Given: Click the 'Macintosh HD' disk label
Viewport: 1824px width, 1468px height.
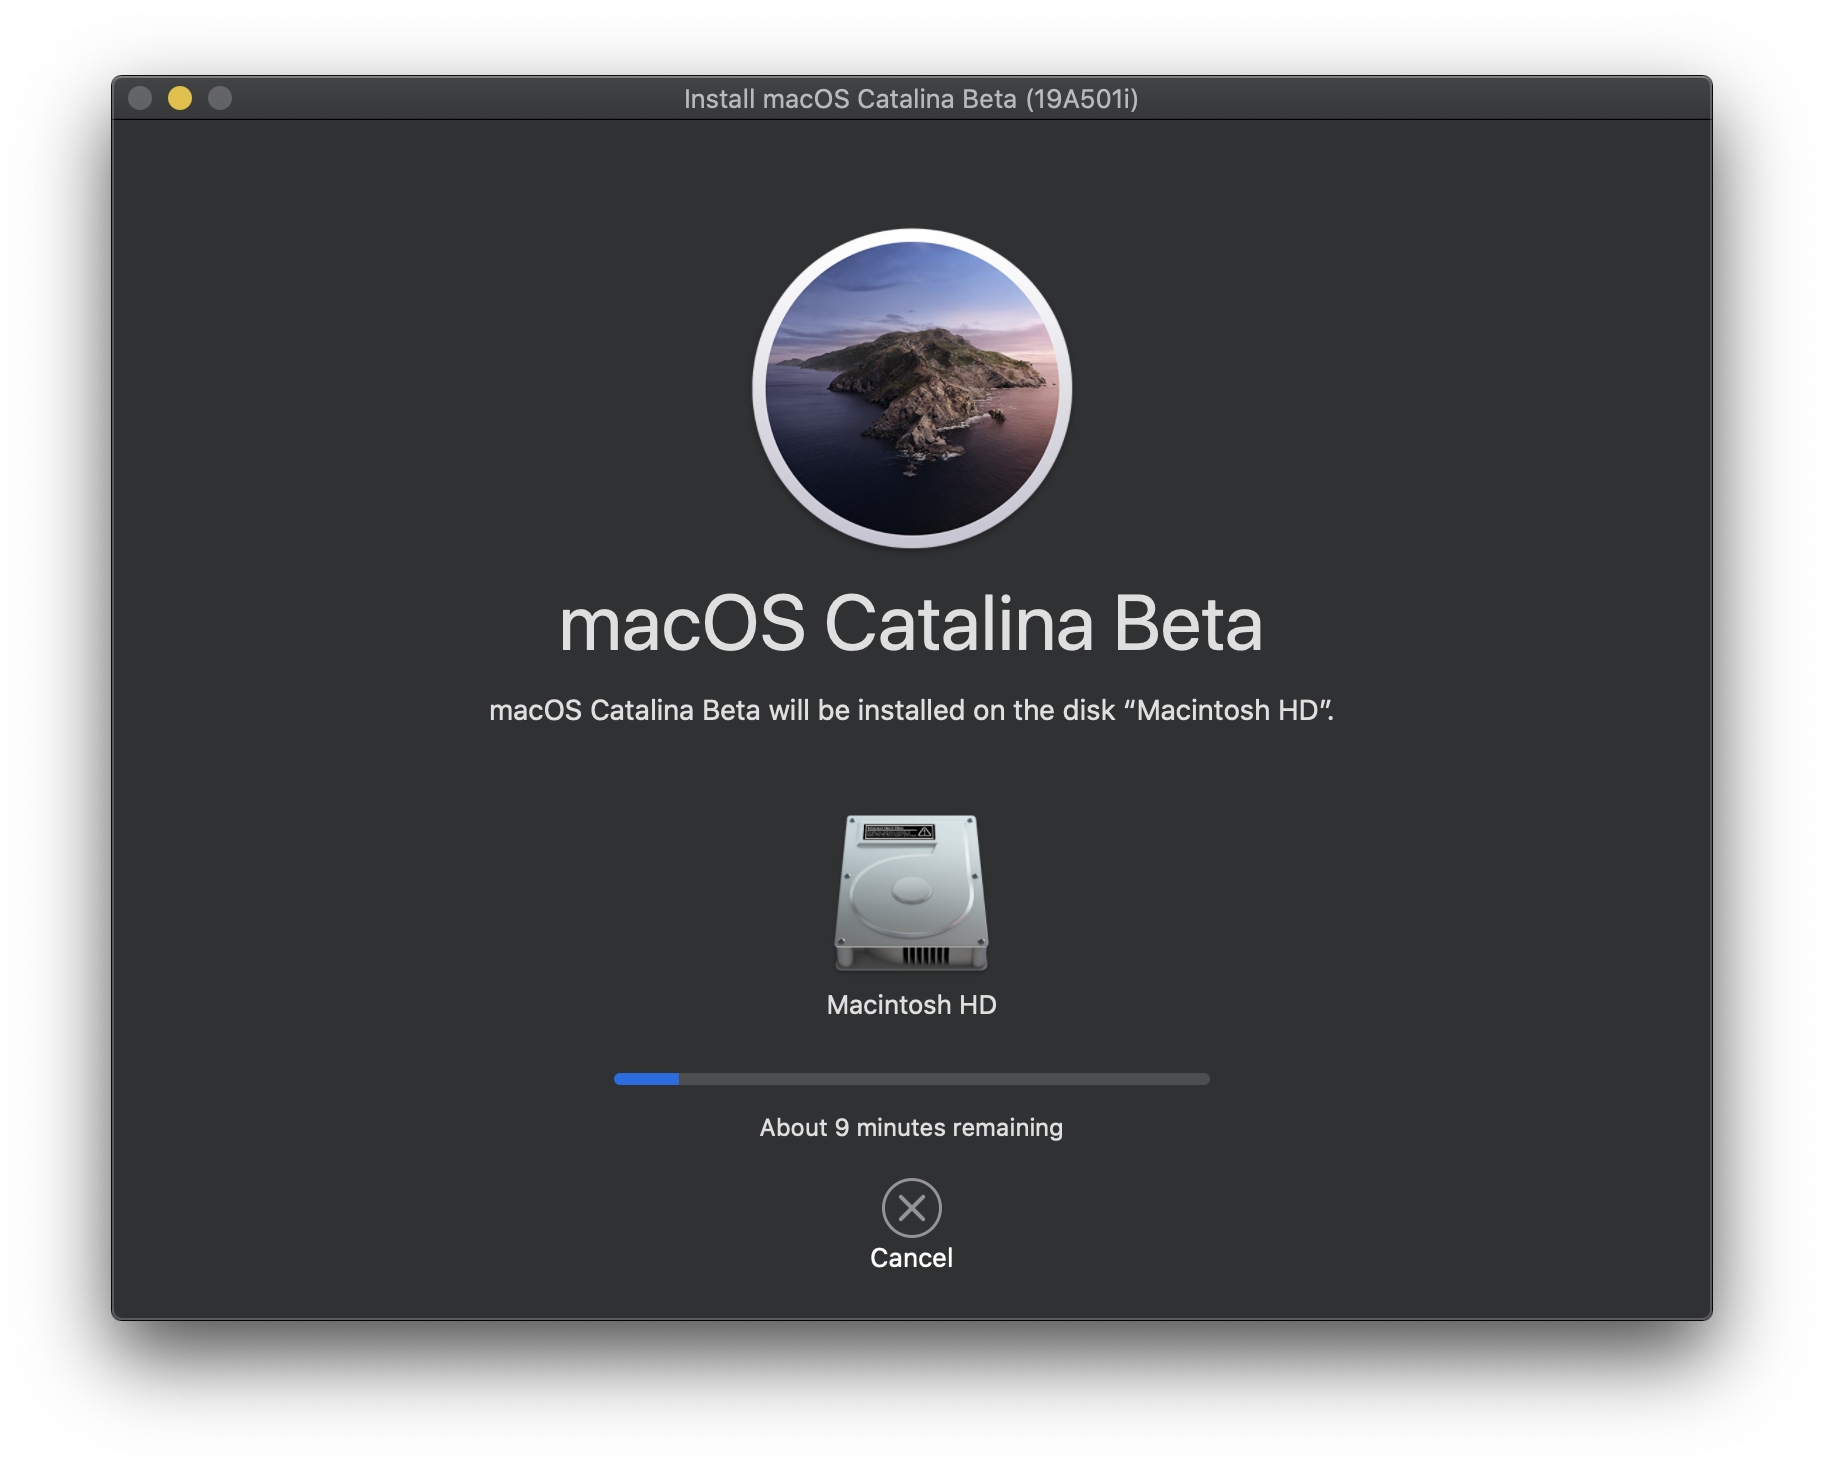Looking at the screenshot, I should 911,1005.
